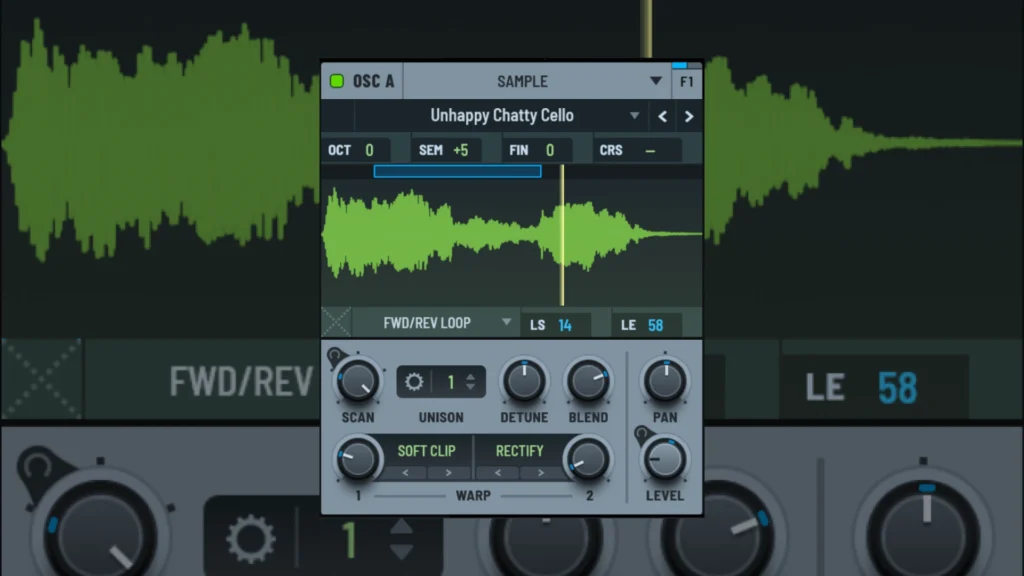The width and height of the screenshot is (1024, 576).
Task: Click the unison voice count stepper arrows
Action: (470, 382)
